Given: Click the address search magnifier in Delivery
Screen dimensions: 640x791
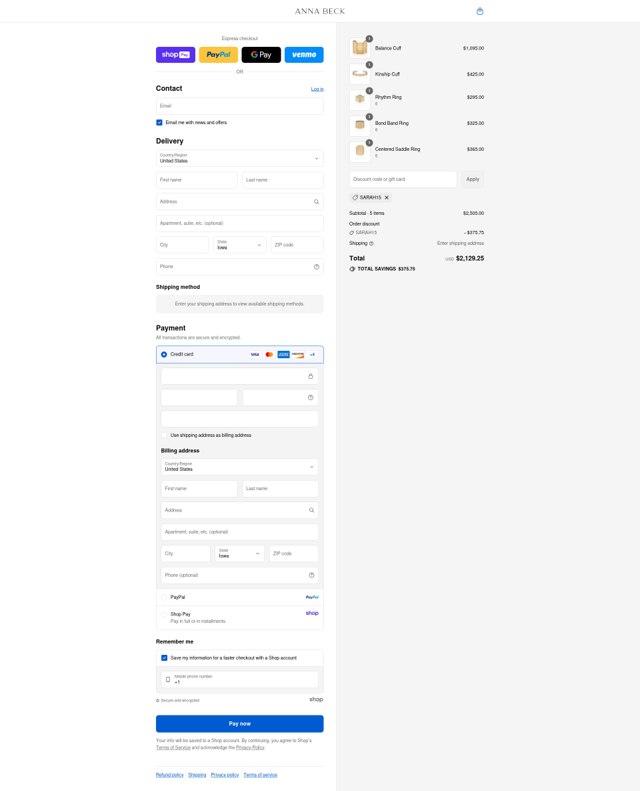Looking at the screenshot, I should point(316,202).
